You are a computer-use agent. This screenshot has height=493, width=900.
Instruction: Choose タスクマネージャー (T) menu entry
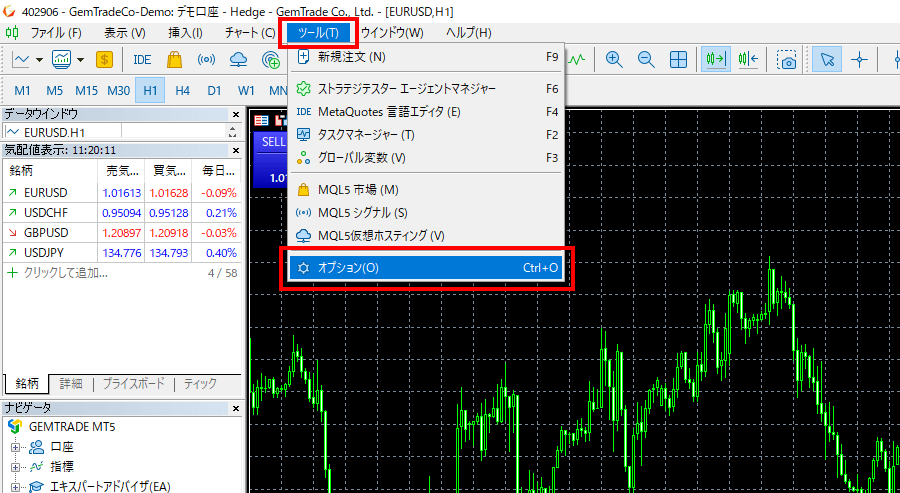click(x=426, y=135)
